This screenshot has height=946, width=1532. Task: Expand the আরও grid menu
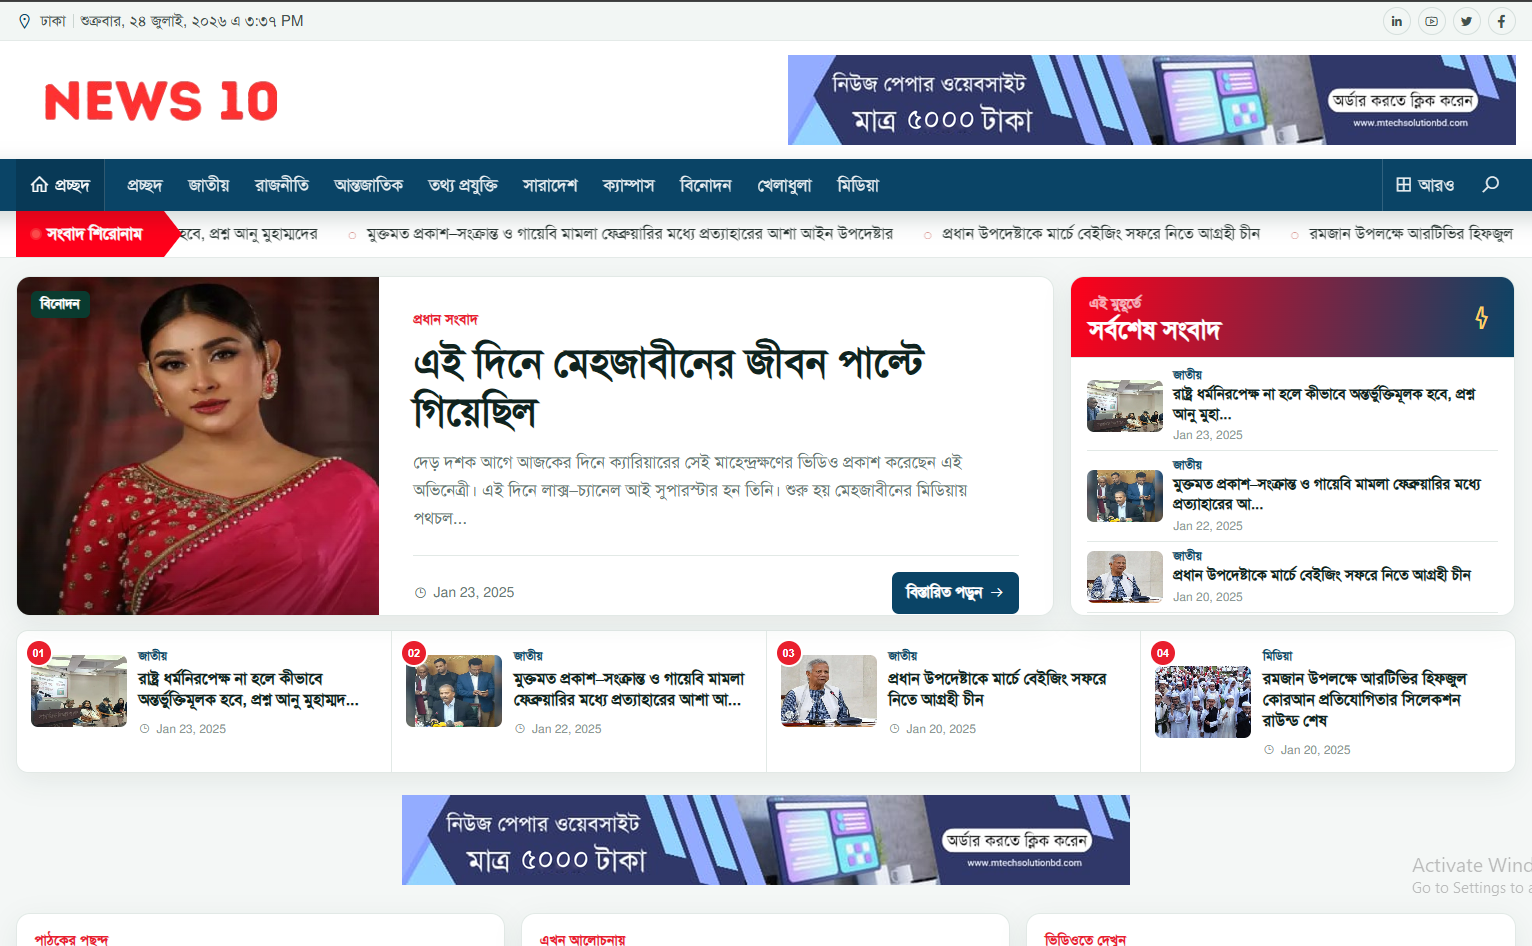pos(1425,185)
